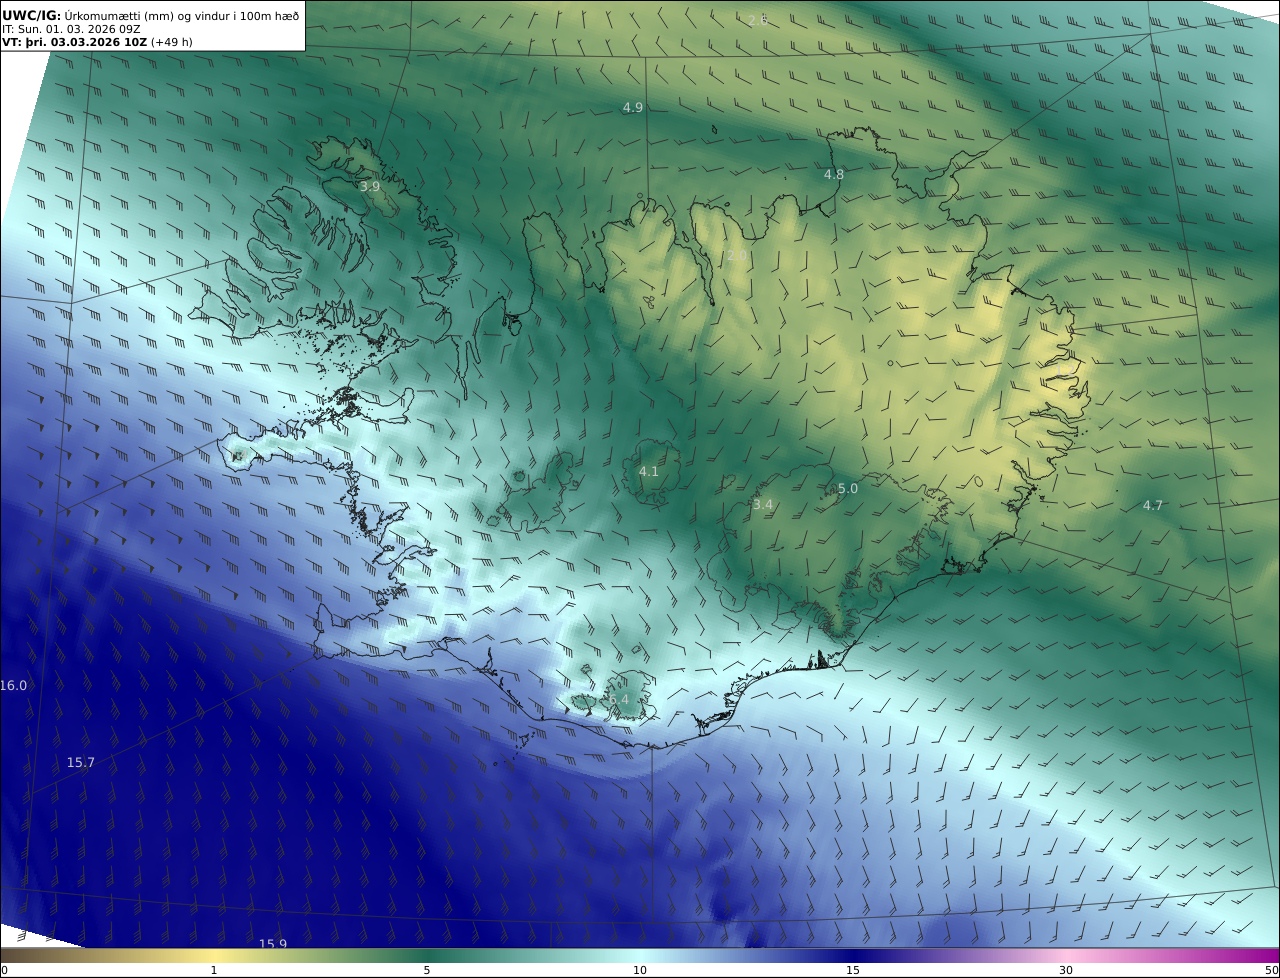The image size is (1280, 978).
Task: Pick the dark green color at 5 on the colorbar
Action: pos(427,955)
